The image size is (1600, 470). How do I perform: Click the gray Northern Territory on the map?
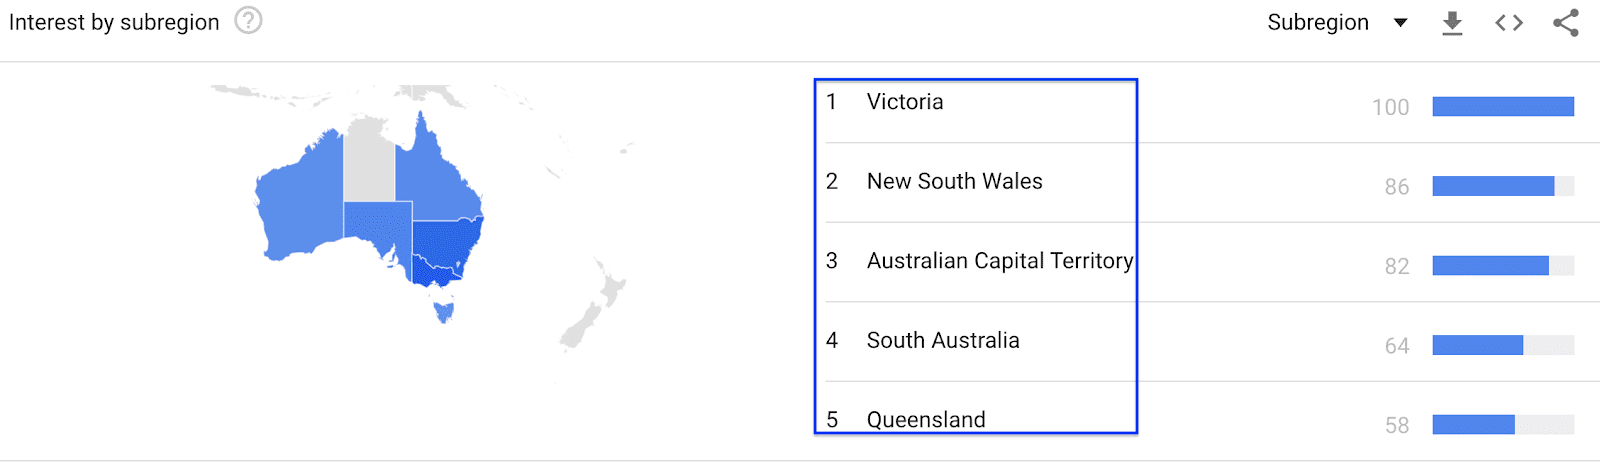369,160
